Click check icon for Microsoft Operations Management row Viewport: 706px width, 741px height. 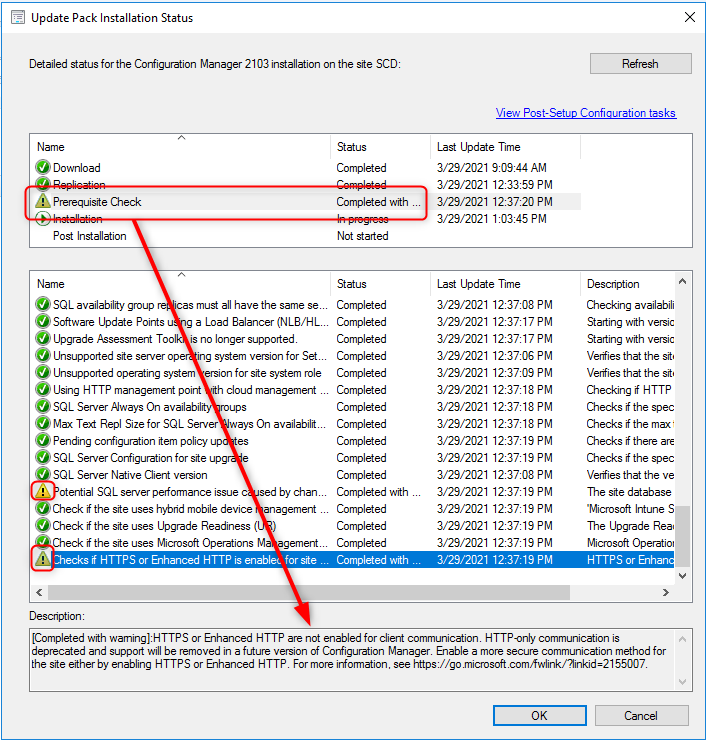pyautogui.click(x=43, y=542)
